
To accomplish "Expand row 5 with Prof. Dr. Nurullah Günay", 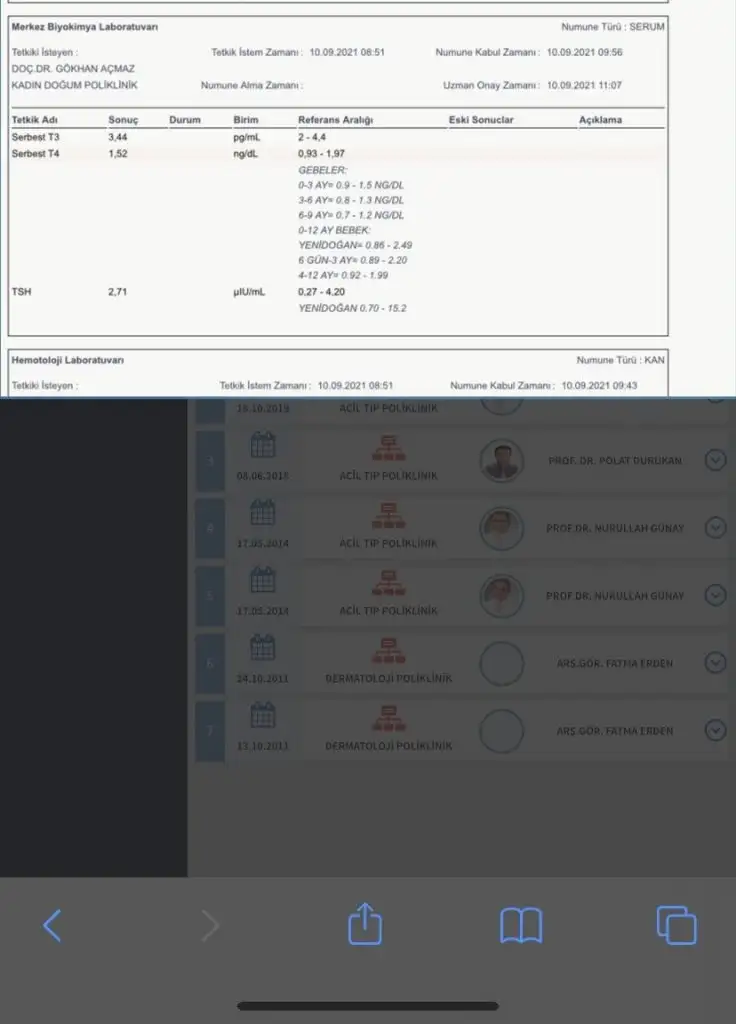I will coord(715,595).
